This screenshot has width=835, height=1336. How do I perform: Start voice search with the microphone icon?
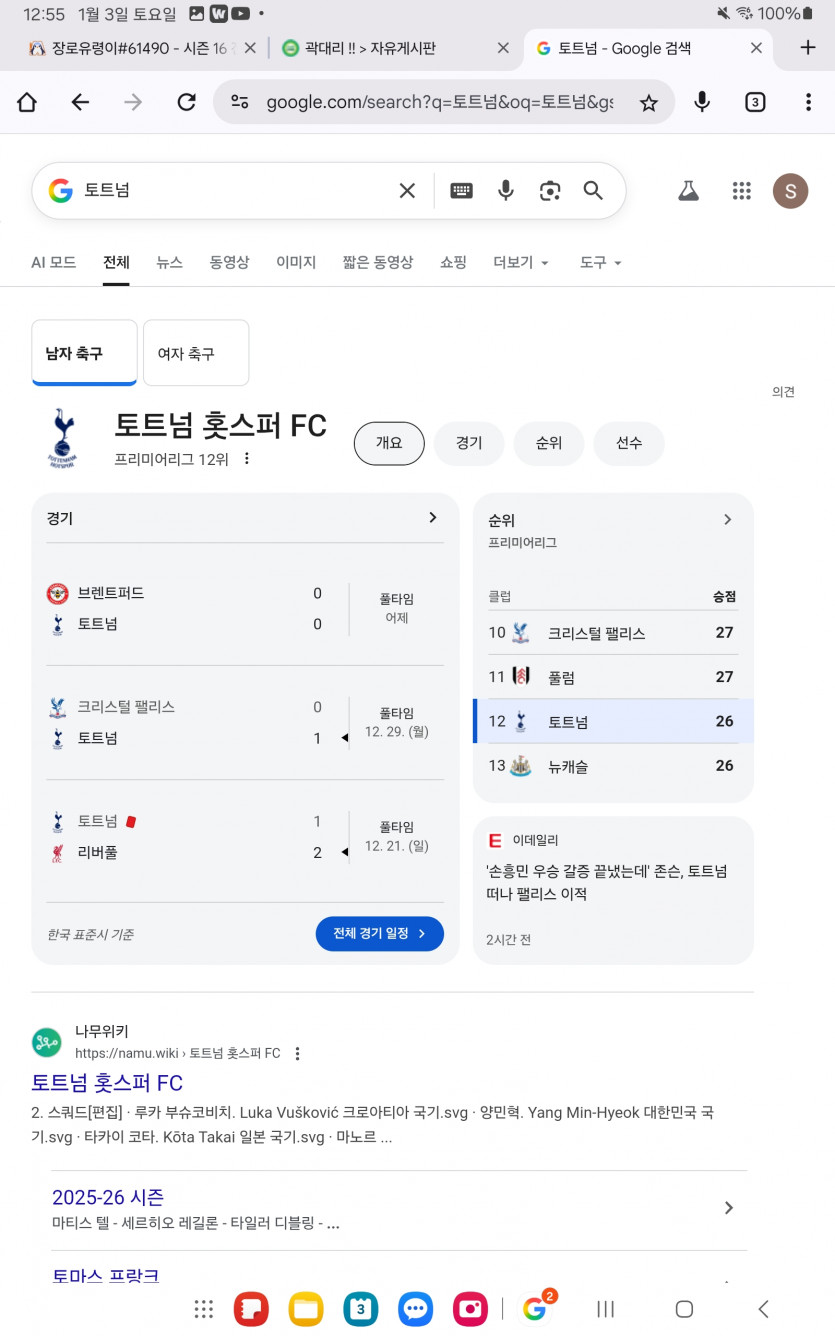[504, 190]
